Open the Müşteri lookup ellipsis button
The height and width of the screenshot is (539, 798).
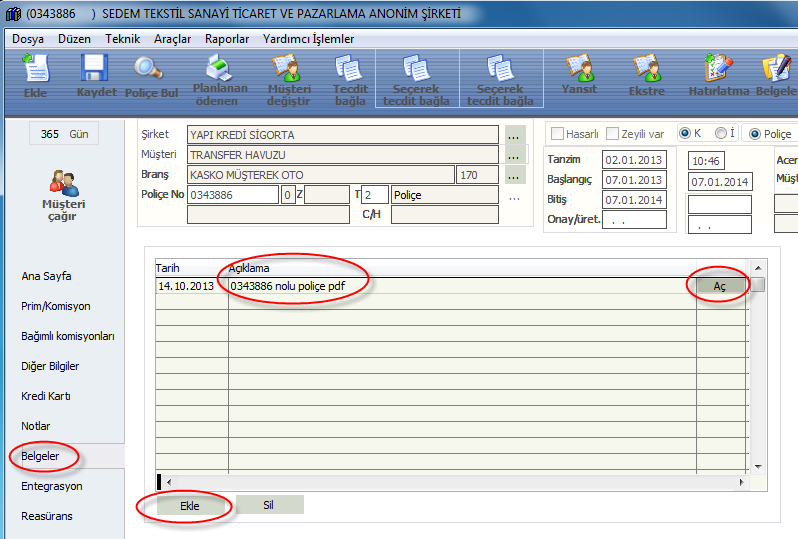coord(514,155)
